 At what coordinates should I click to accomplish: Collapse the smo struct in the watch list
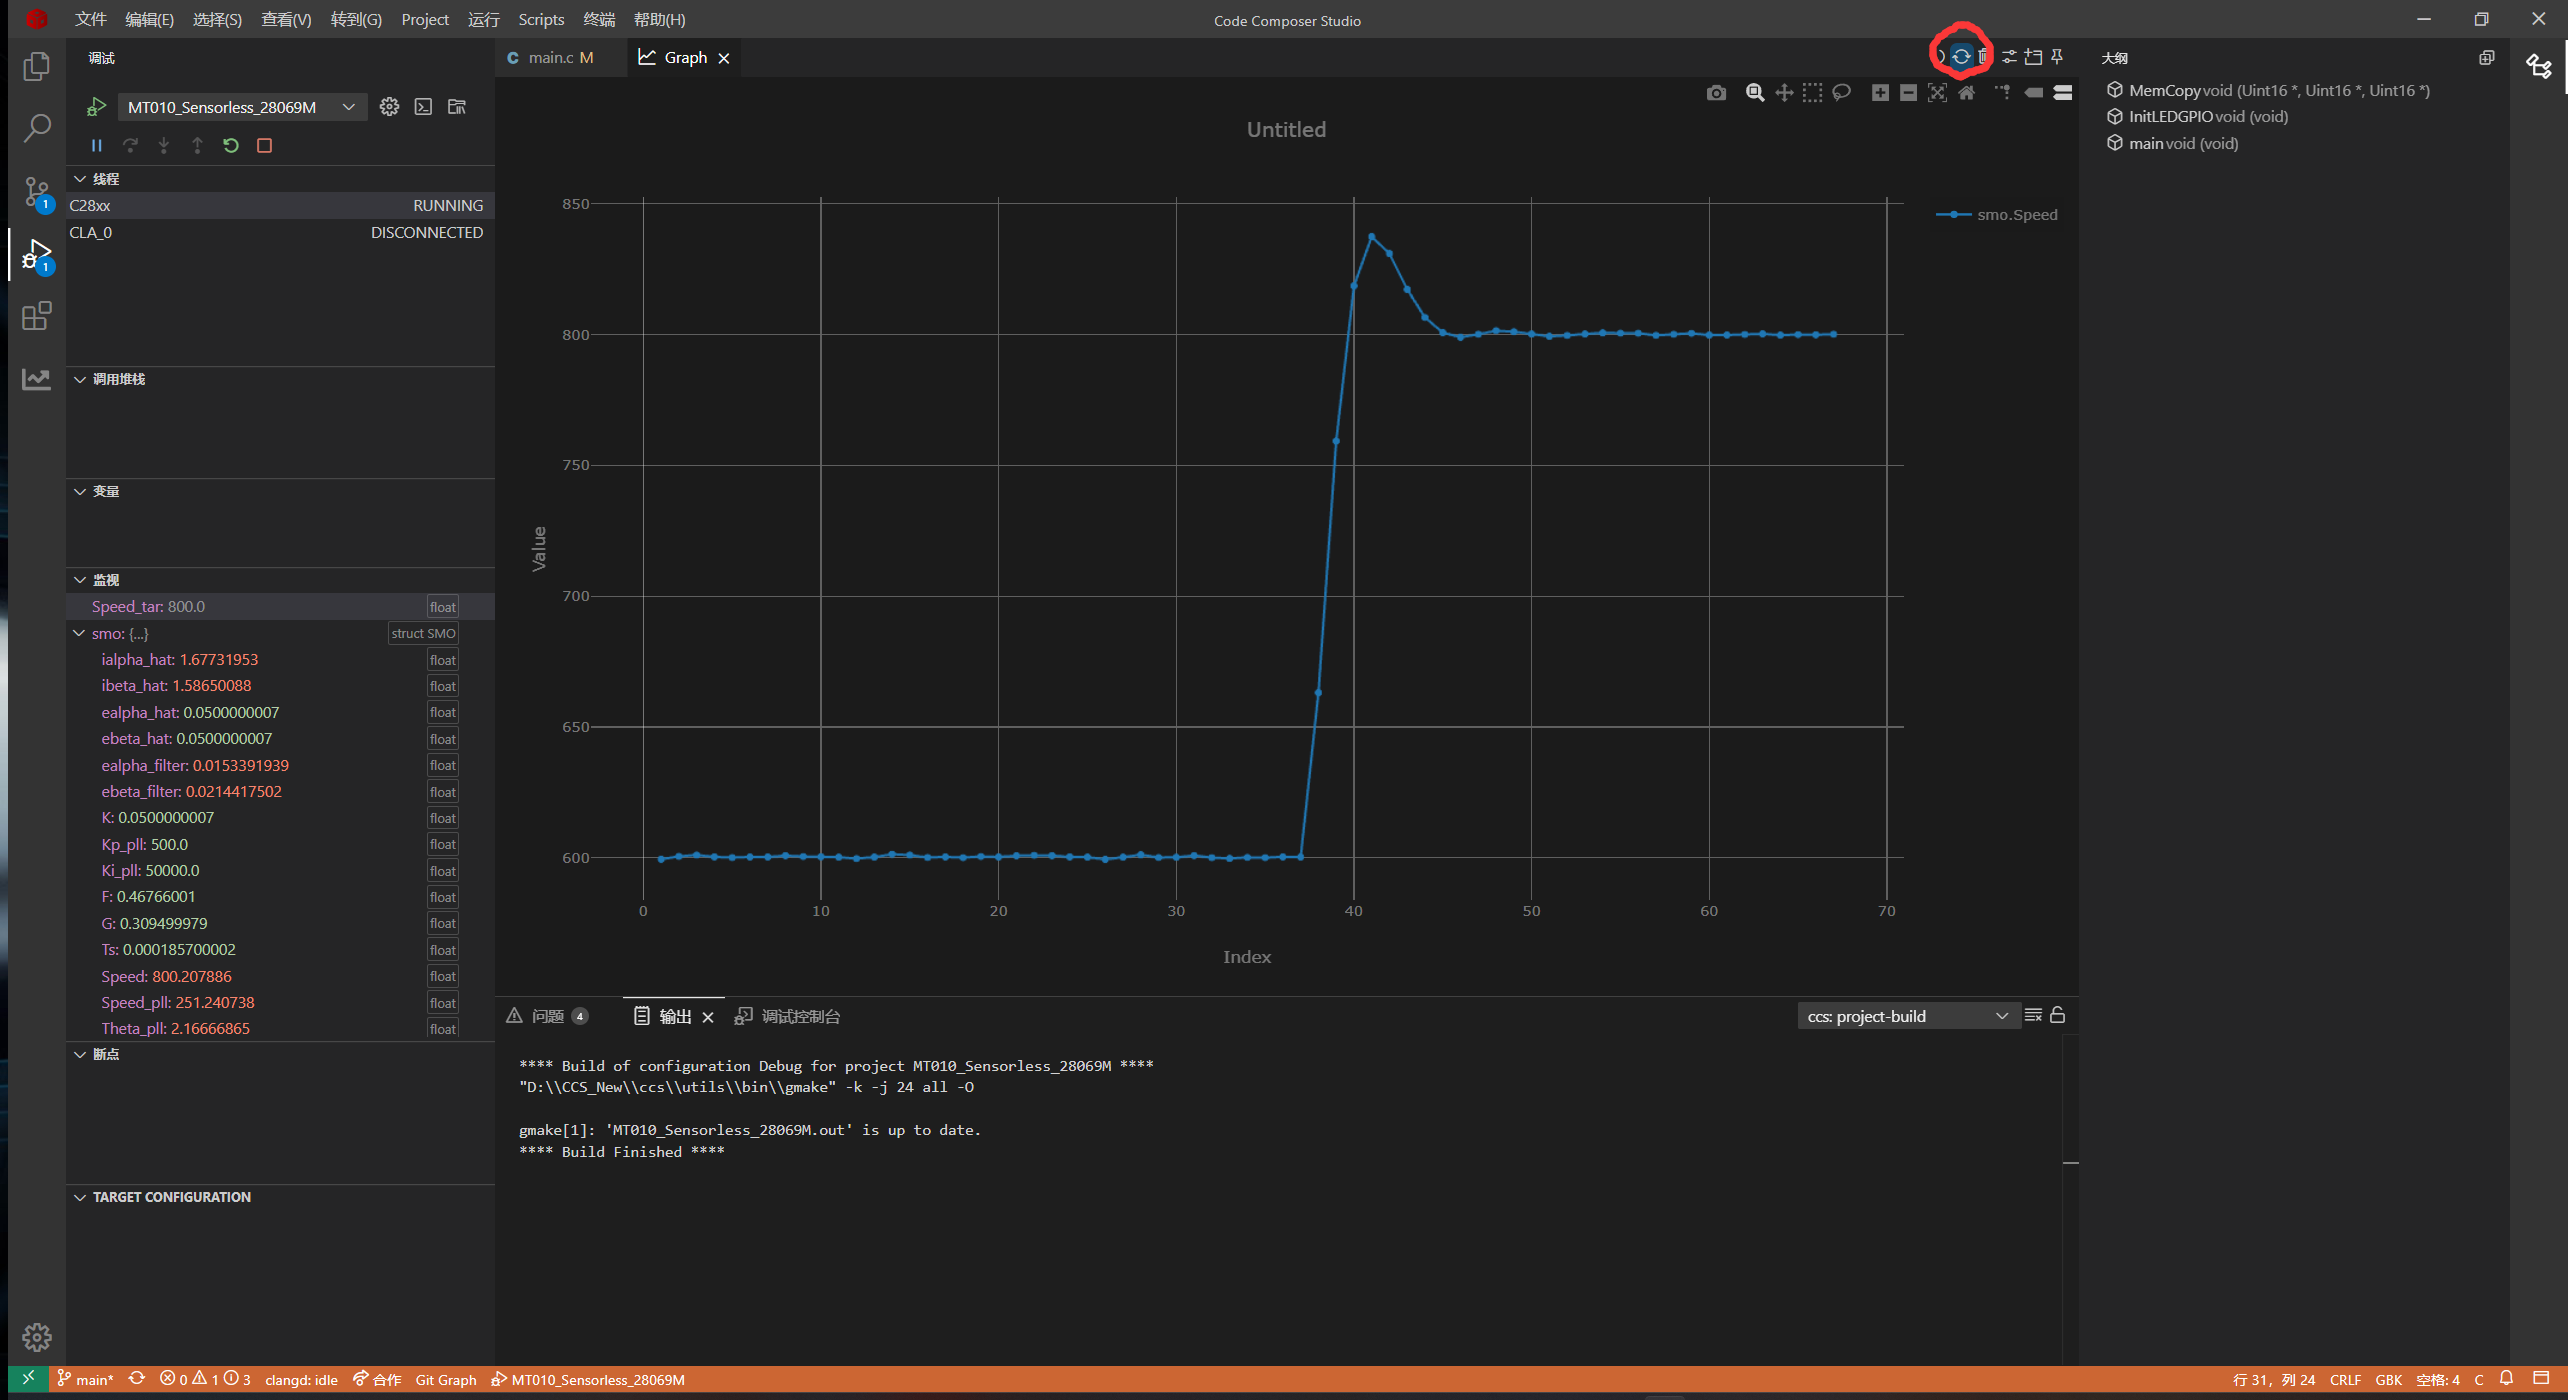tap(79, 633)
